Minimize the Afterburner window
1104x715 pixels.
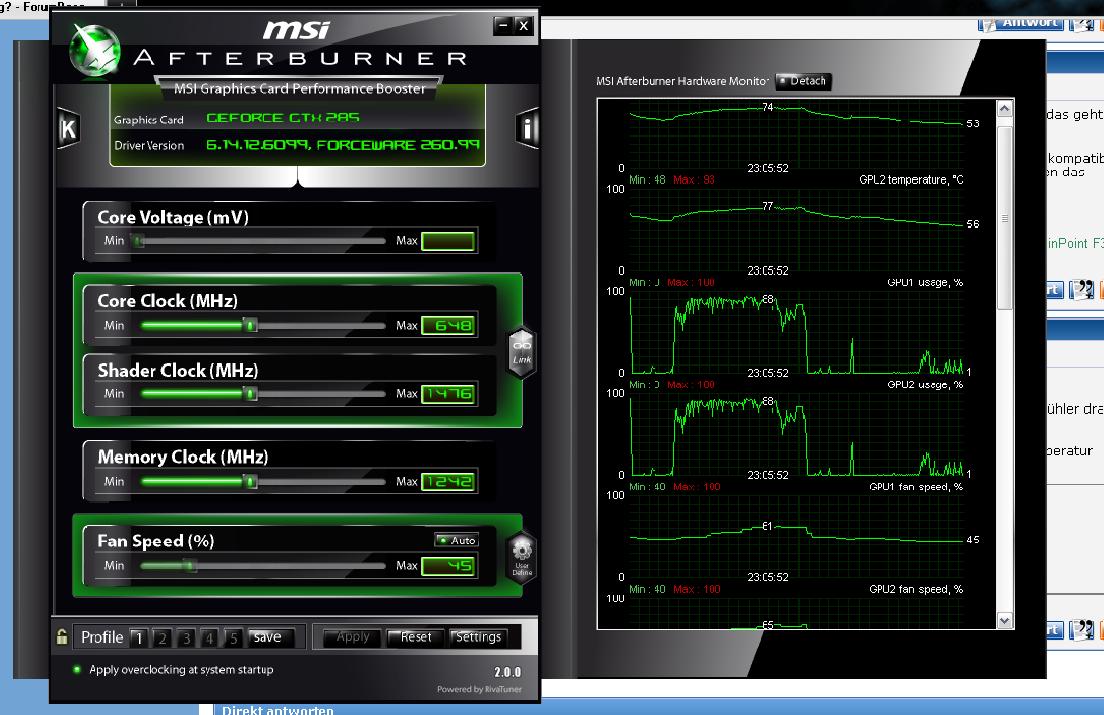coord(503,26)
